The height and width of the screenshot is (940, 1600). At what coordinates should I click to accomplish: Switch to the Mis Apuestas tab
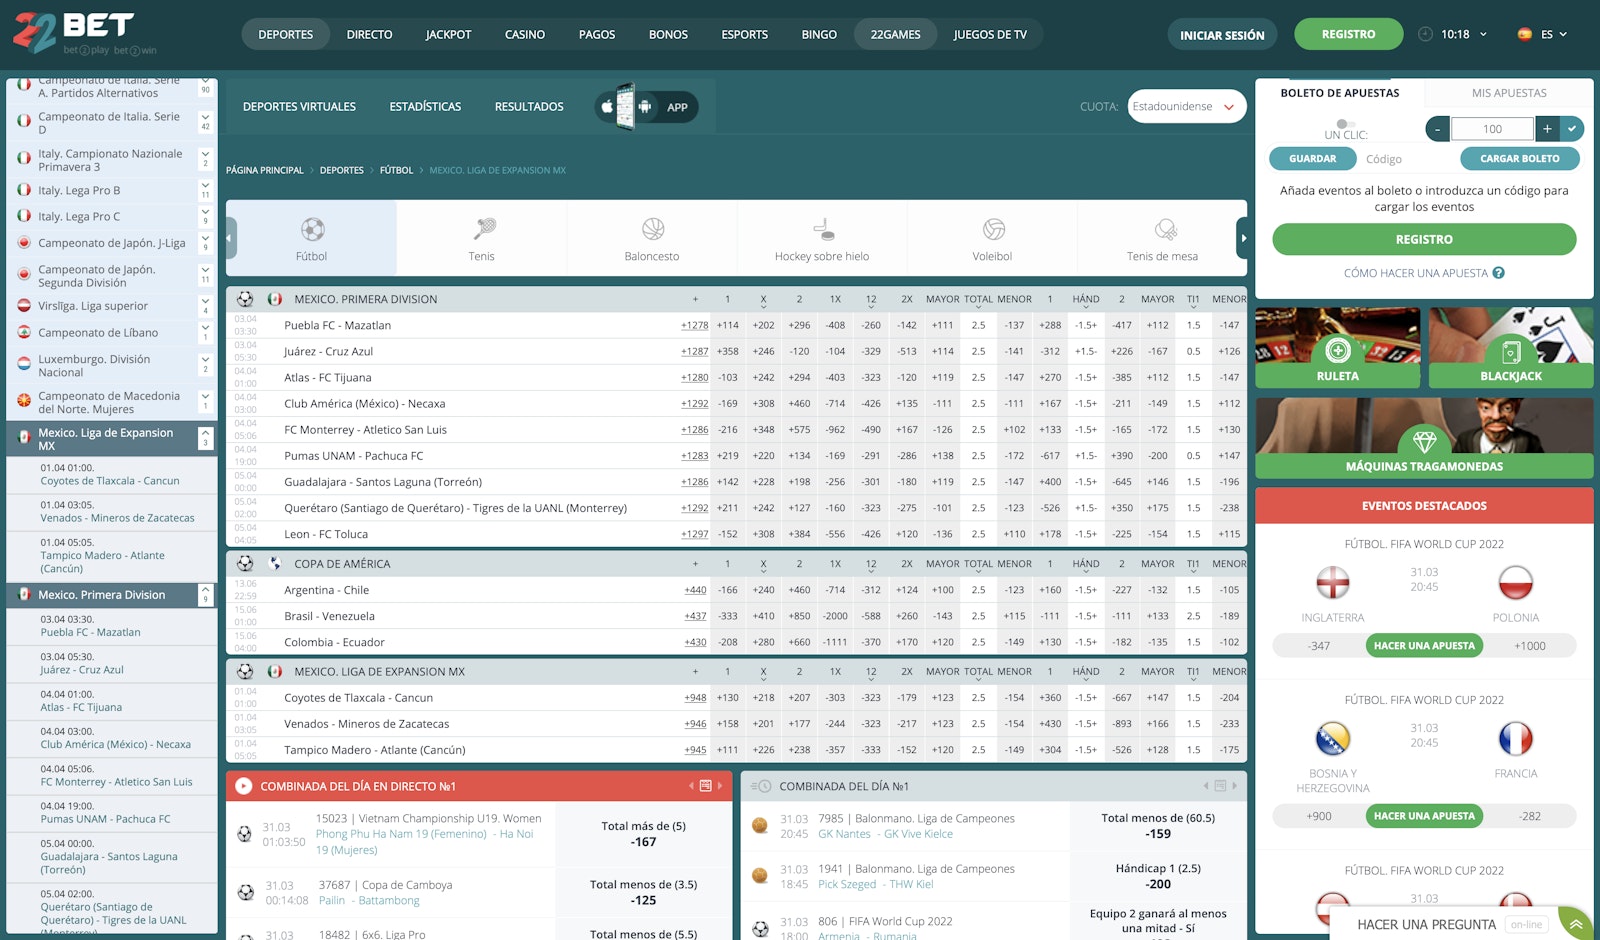[x=1508, y=93]
